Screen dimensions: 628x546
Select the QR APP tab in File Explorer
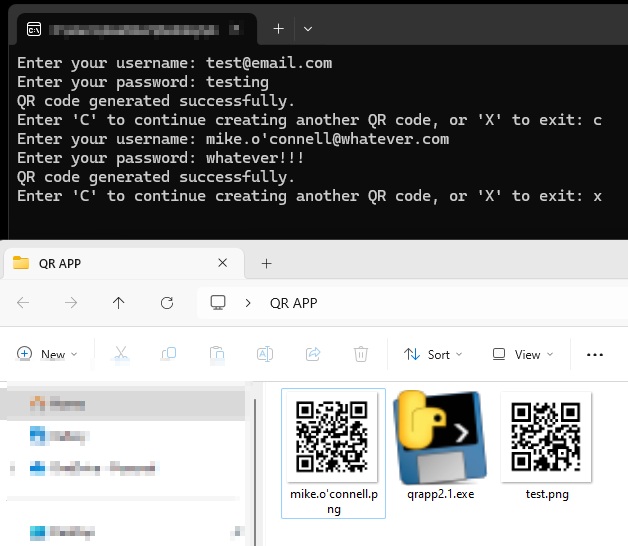coord(124,263)
